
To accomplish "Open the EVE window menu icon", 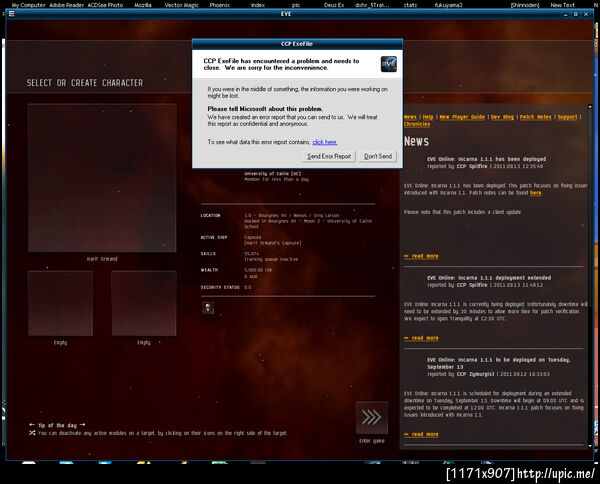I will pyautogui.click(x=11, y=14).
